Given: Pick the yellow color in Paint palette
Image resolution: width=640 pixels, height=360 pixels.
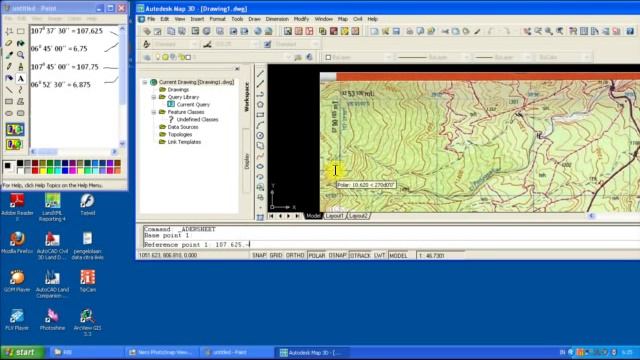Looking at the screenshot, I should click(42, 171).
